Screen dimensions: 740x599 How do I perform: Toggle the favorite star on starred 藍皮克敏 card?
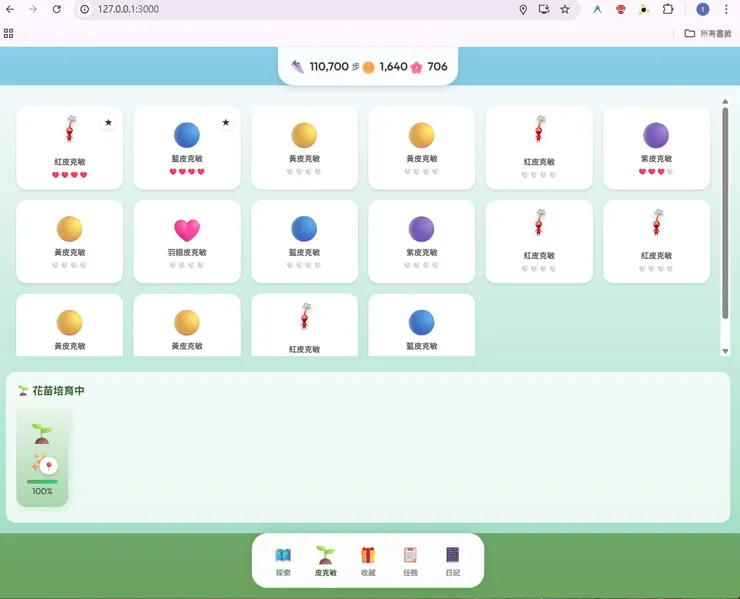226,123
